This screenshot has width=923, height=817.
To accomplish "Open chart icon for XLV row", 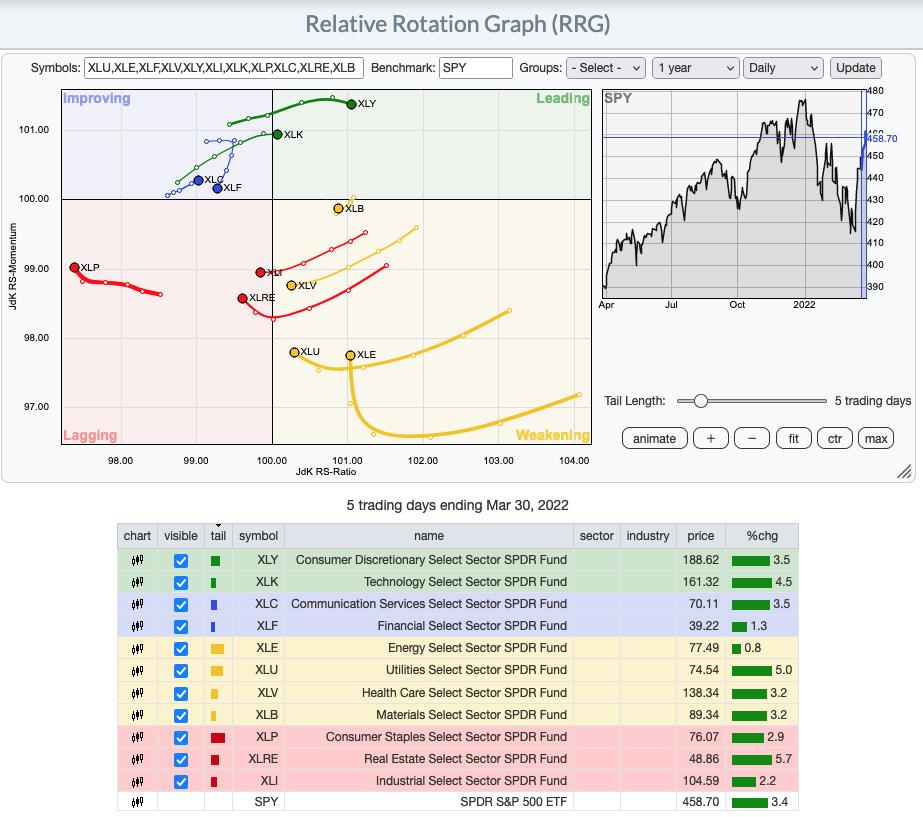I will click(137, 693).
